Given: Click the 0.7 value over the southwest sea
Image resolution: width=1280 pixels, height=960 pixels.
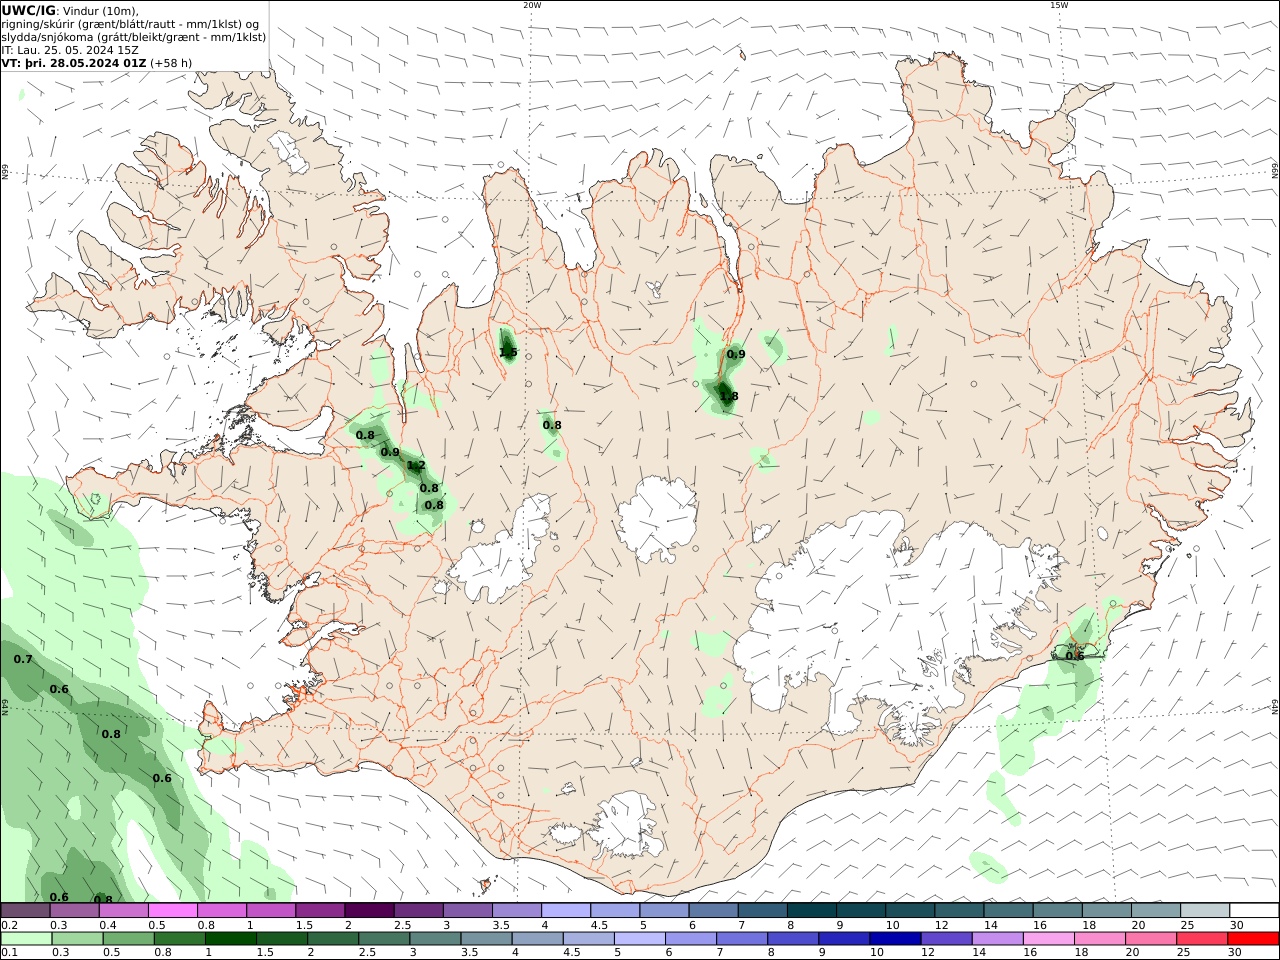Looking at the screenshot, I should (23, 659).
